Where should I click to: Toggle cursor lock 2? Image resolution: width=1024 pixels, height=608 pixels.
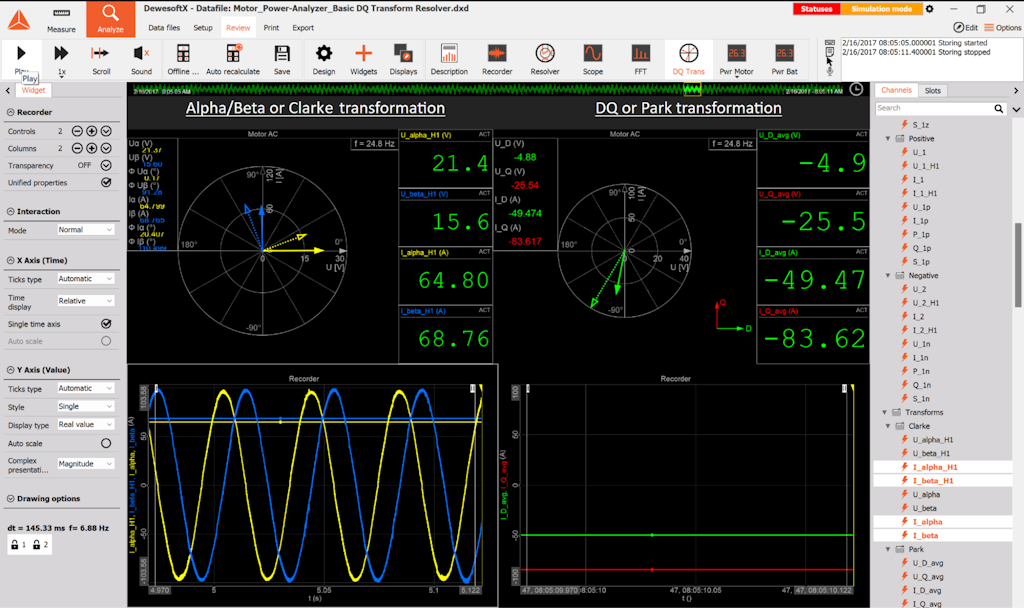tap(40, 545)
